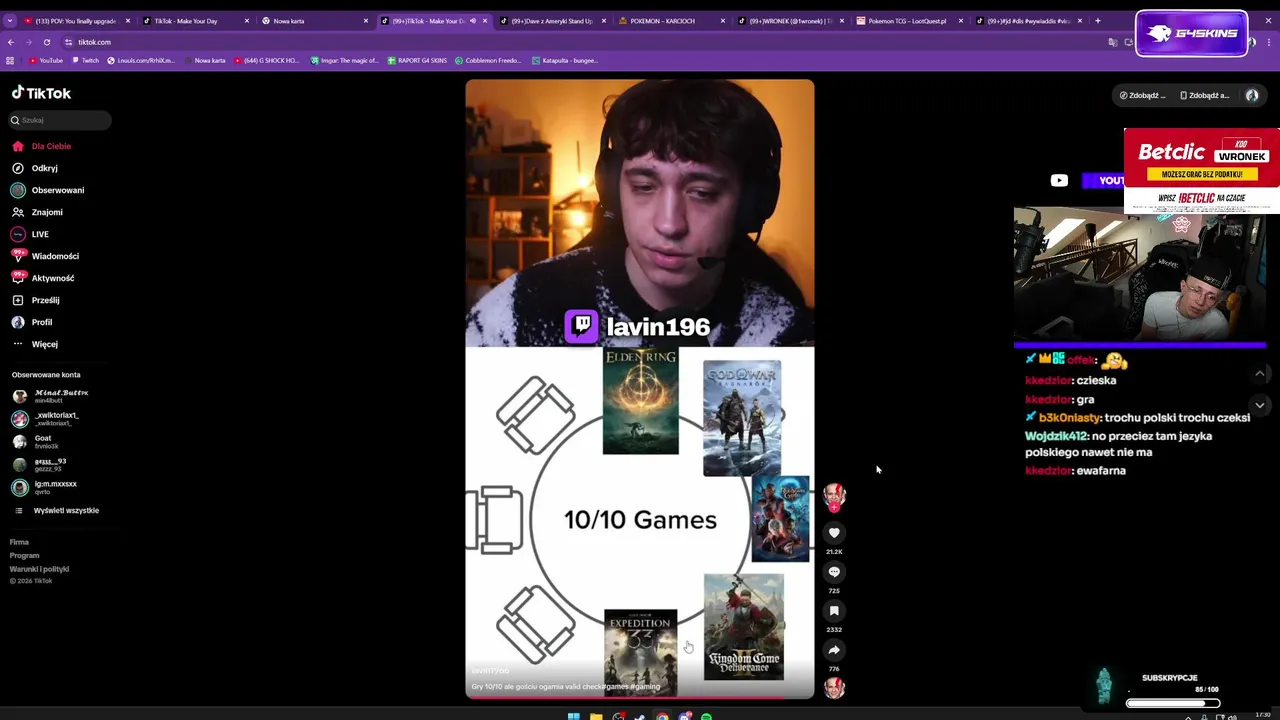Open the browser apps grid icon
This screenshot has height=720, width=1280.
click(x=10, y=60)
